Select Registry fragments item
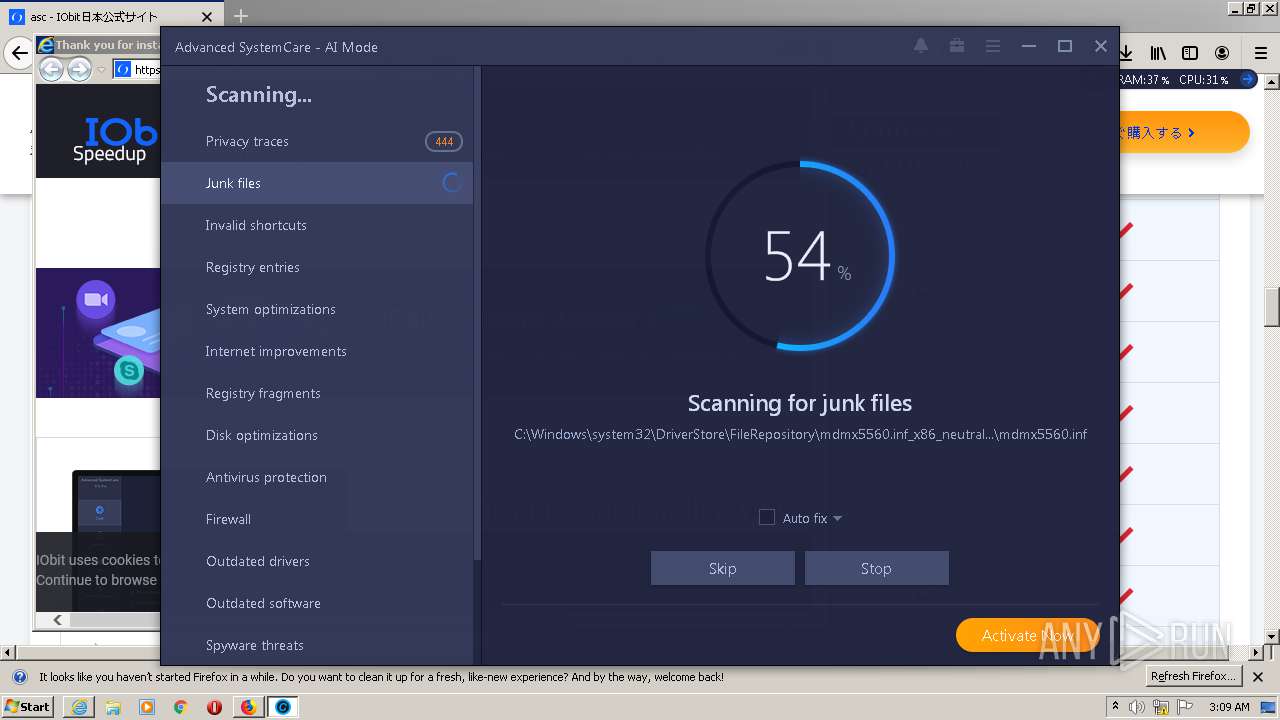This screenshot has width=1280, height=720. click(316, 393)
